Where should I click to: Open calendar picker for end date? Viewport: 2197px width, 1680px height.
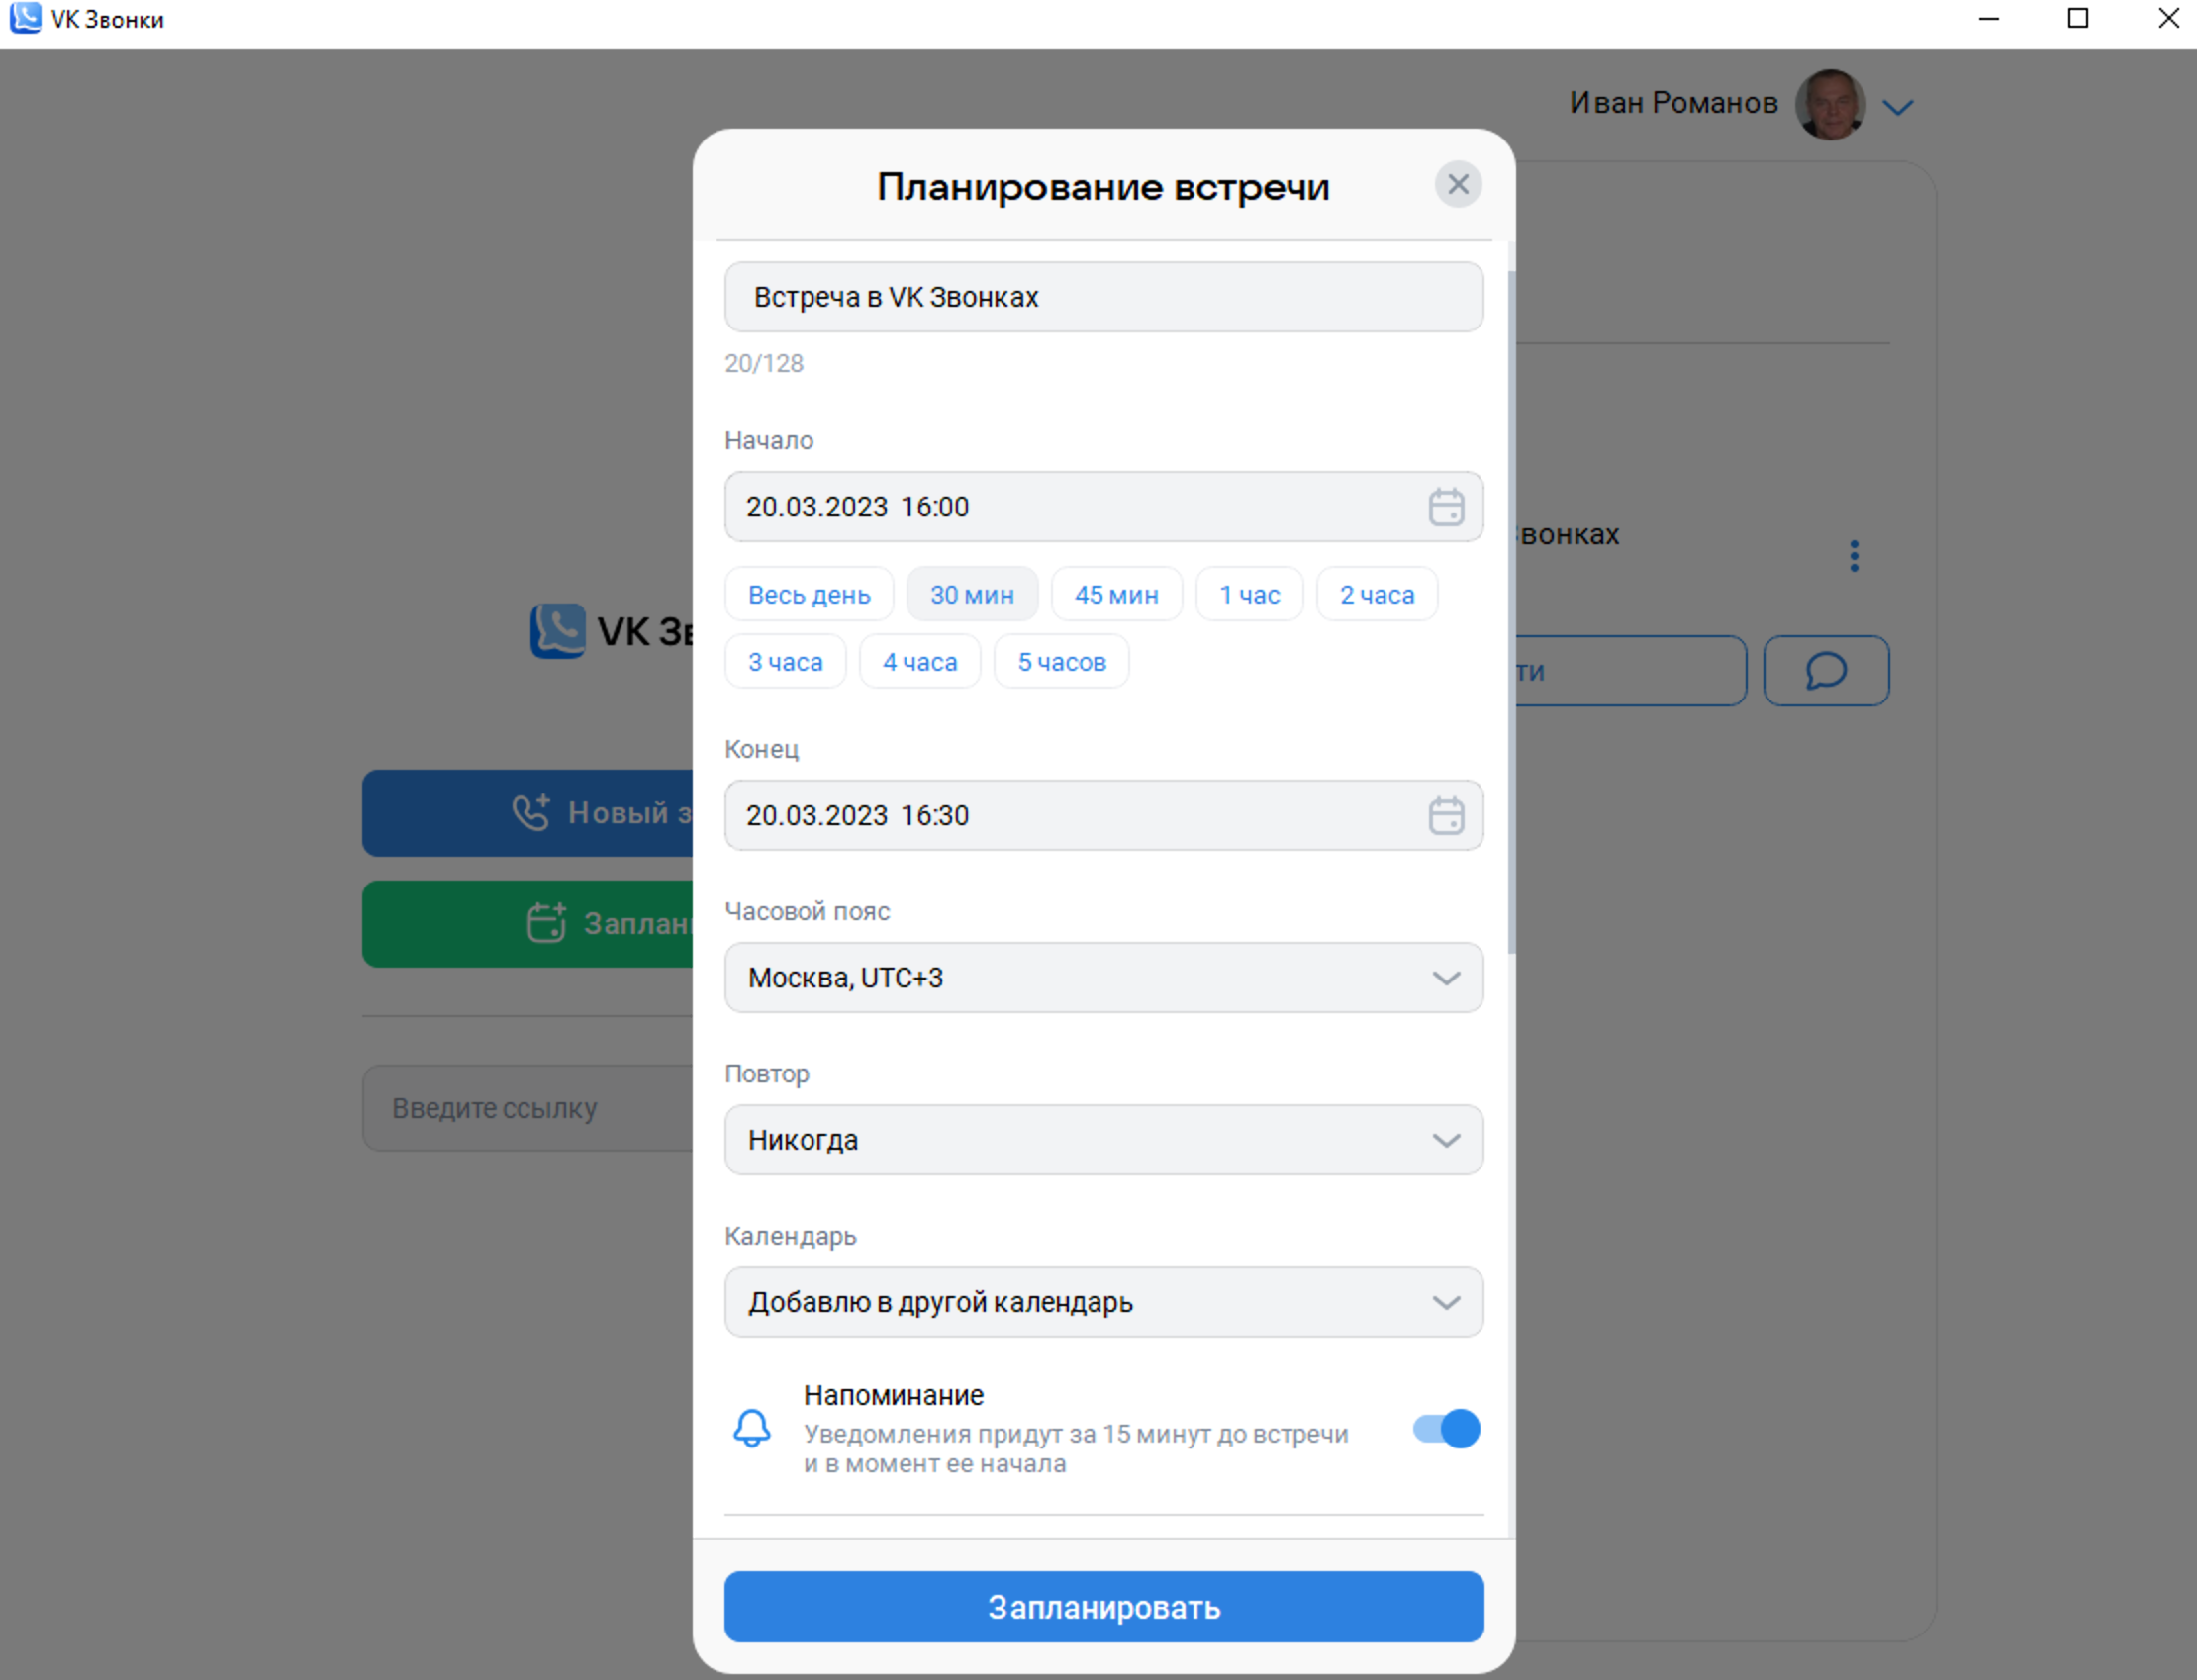point(1446,816)
